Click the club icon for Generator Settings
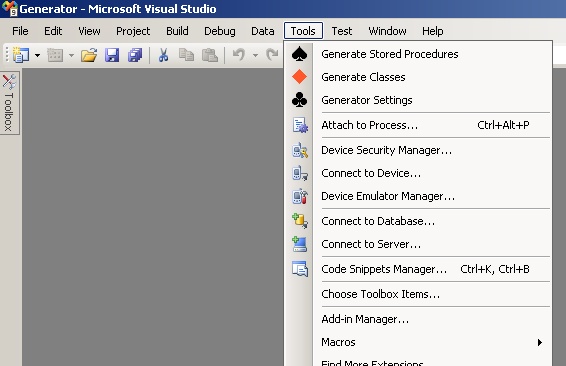Screen dimensions: 566x366 [300, 100]
